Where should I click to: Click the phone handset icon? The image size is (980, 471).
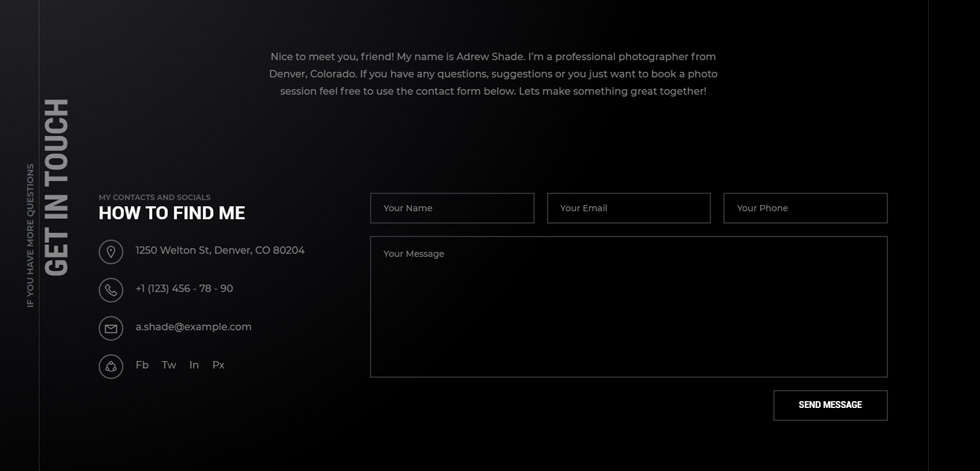[111, 290]
